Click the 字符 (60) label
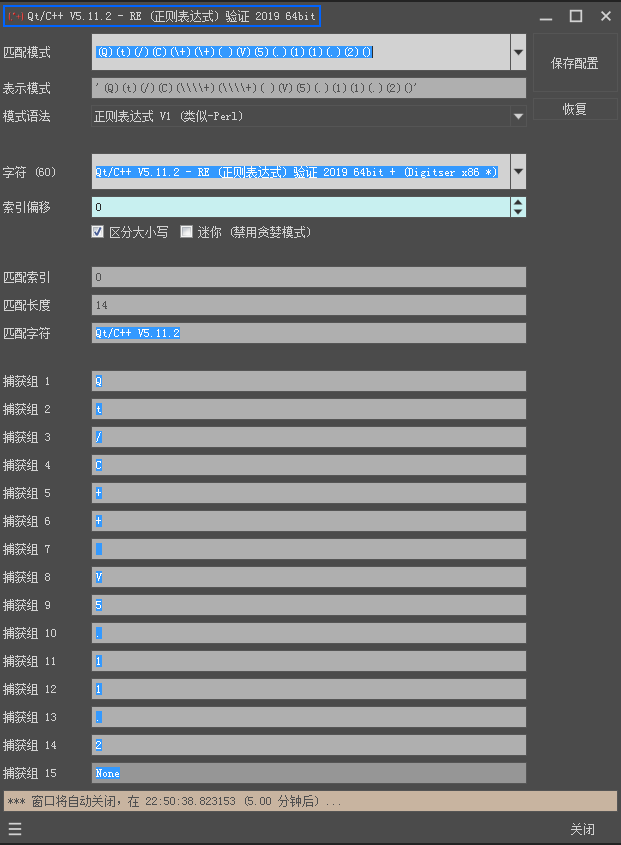621x845 pixels. [x=30, y=172]
